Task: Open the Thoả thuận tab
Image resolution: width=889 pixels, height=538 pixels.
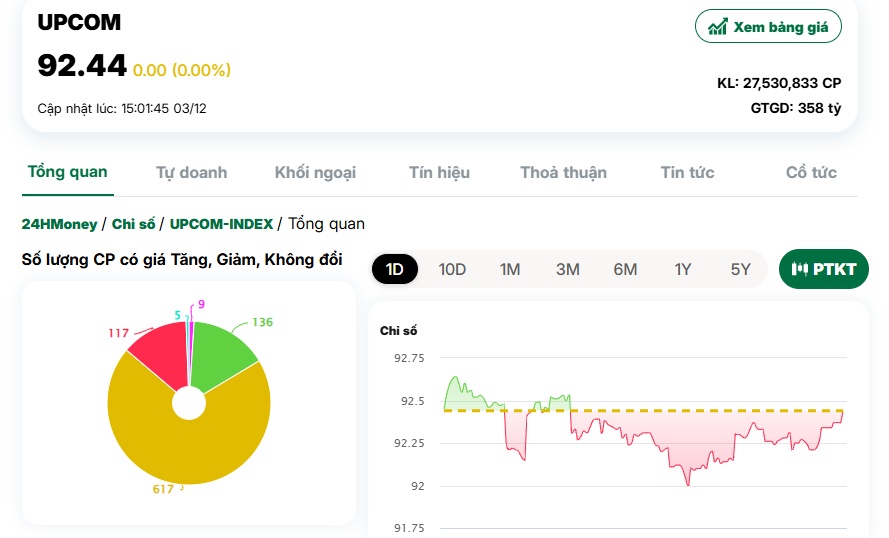Action: tap(564, 172)
